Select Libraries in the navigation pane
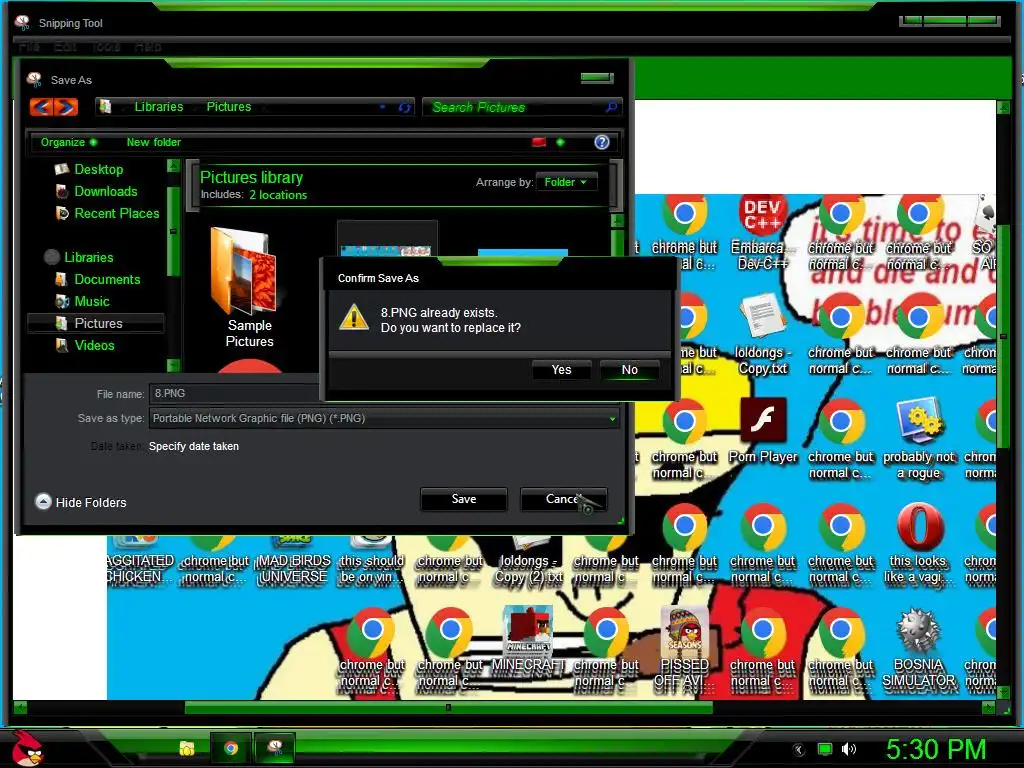The image size is (1024, 768). (88, 257)
